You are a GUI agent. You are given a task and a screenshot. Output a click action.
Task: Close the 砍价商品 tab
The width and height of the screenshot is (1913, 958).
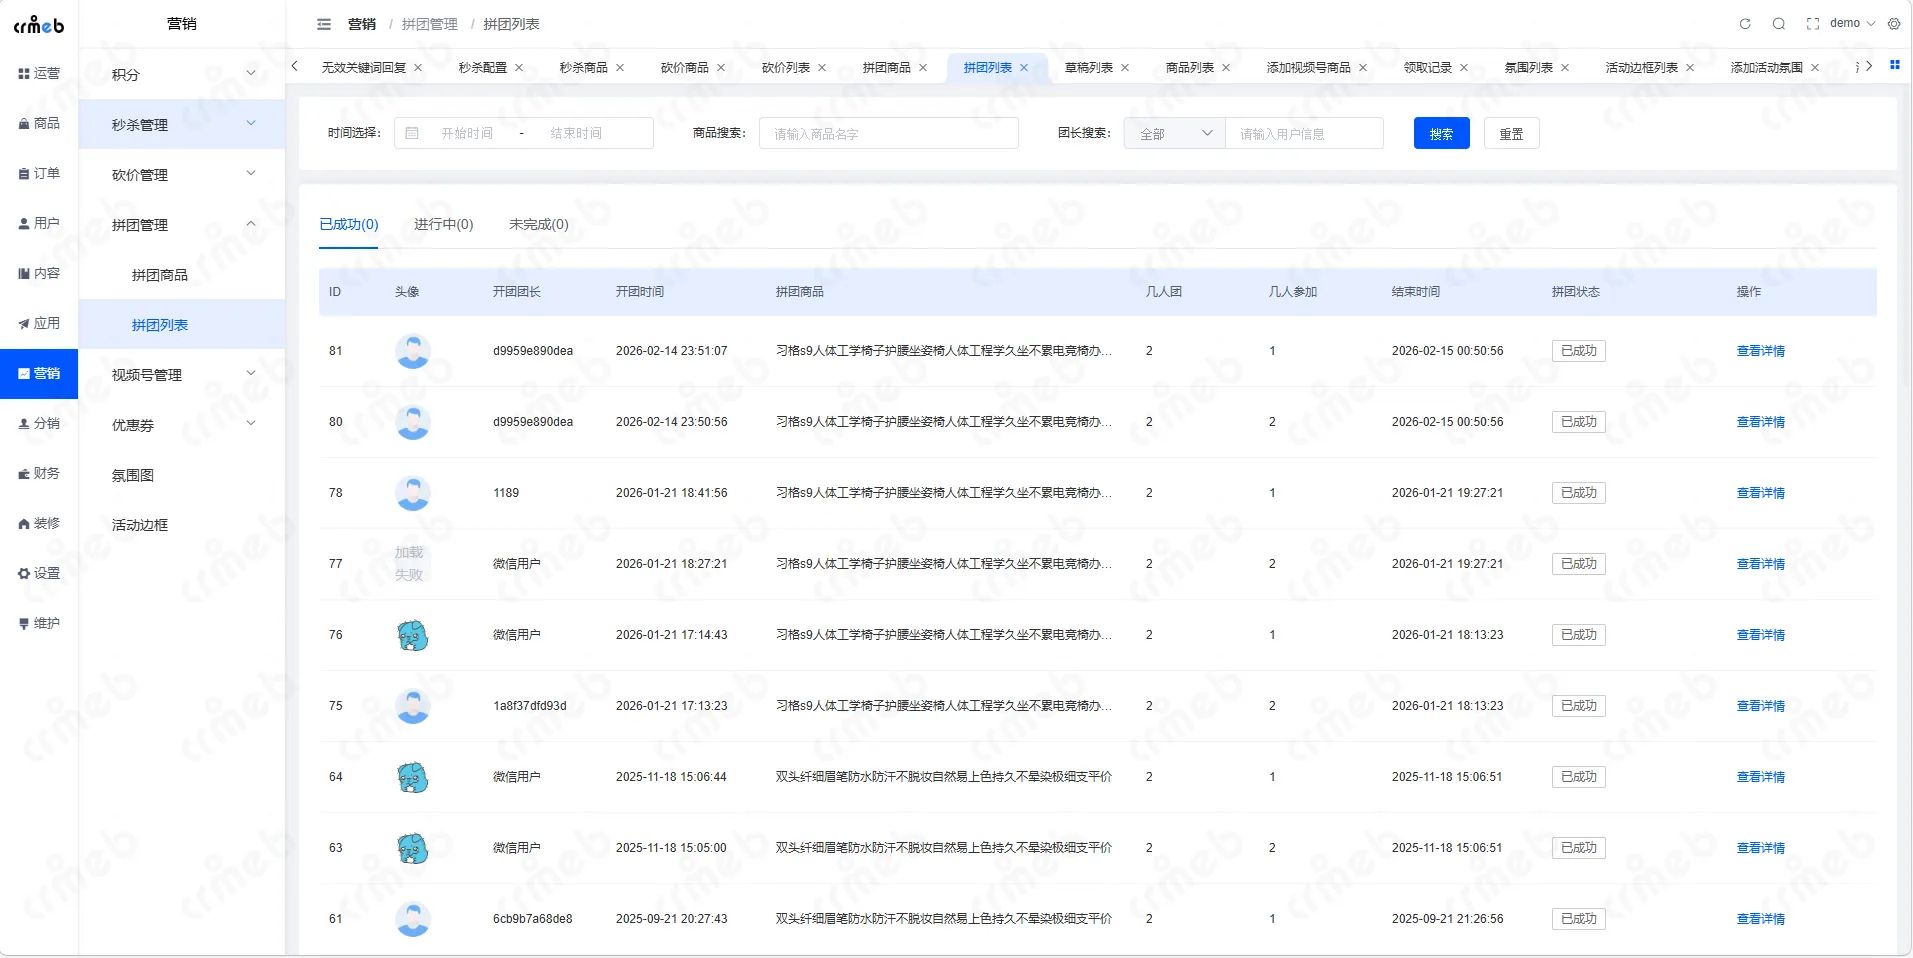721,68
